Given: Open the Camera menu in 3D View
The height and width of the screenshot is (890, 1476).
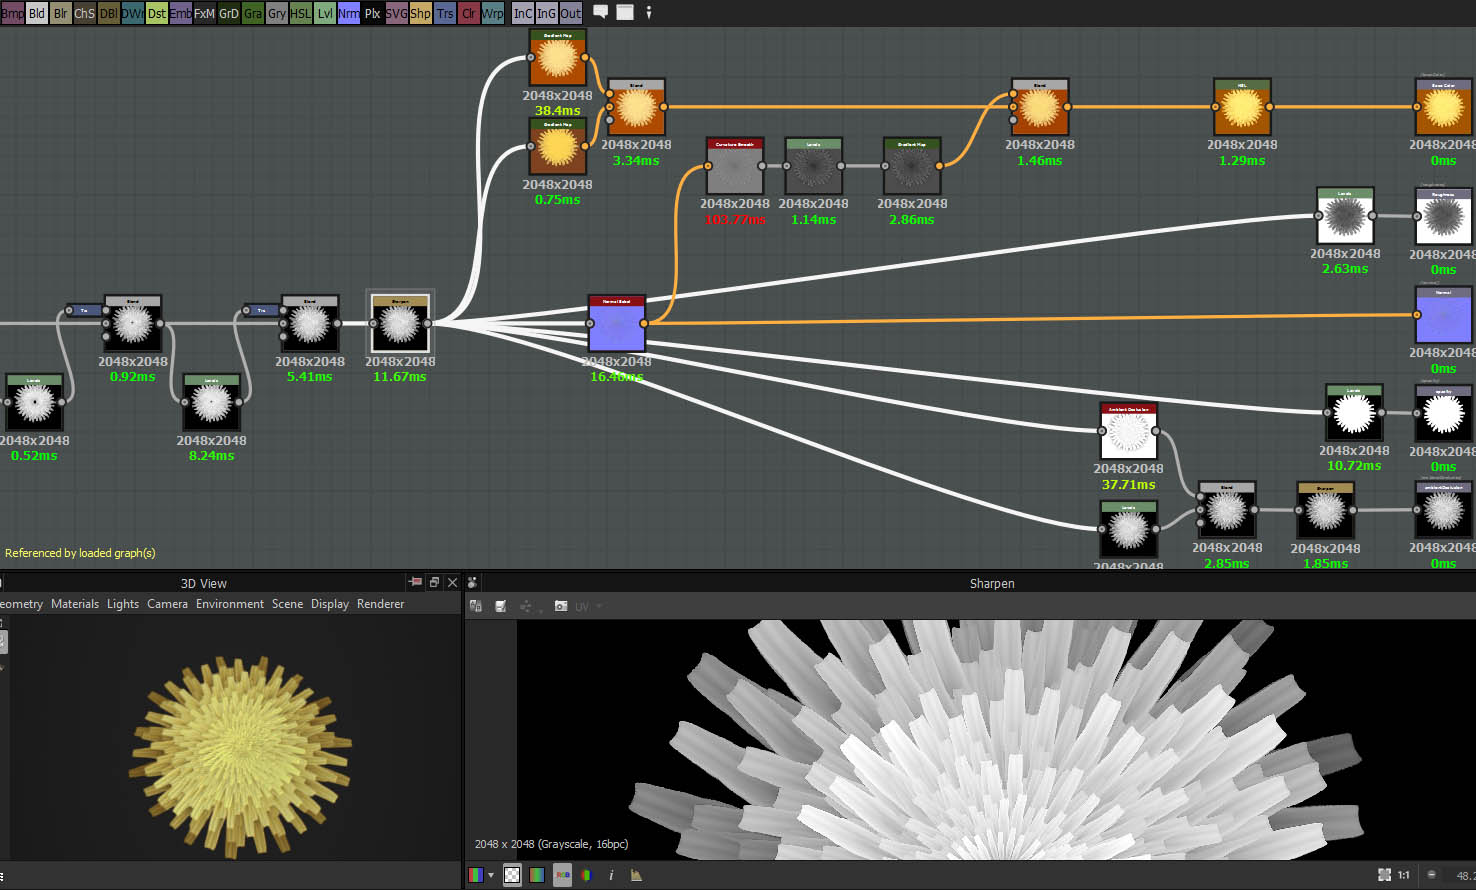Looking at the screenshot, I should tap(167, 604).
